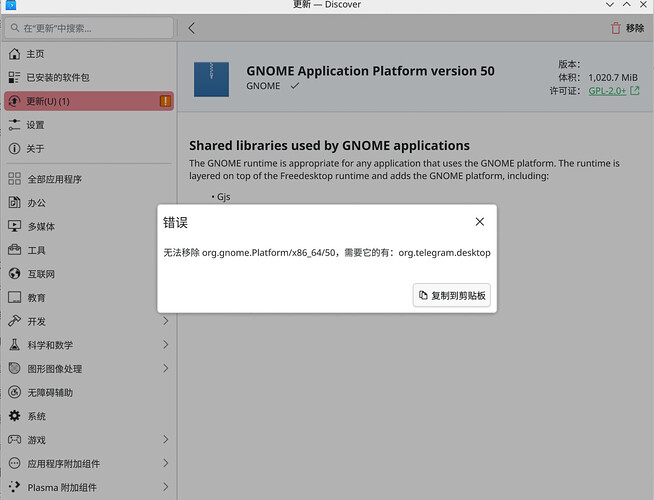Select All Applications (全部应用程序) entry
654x500 pixels.
[89, 179]
